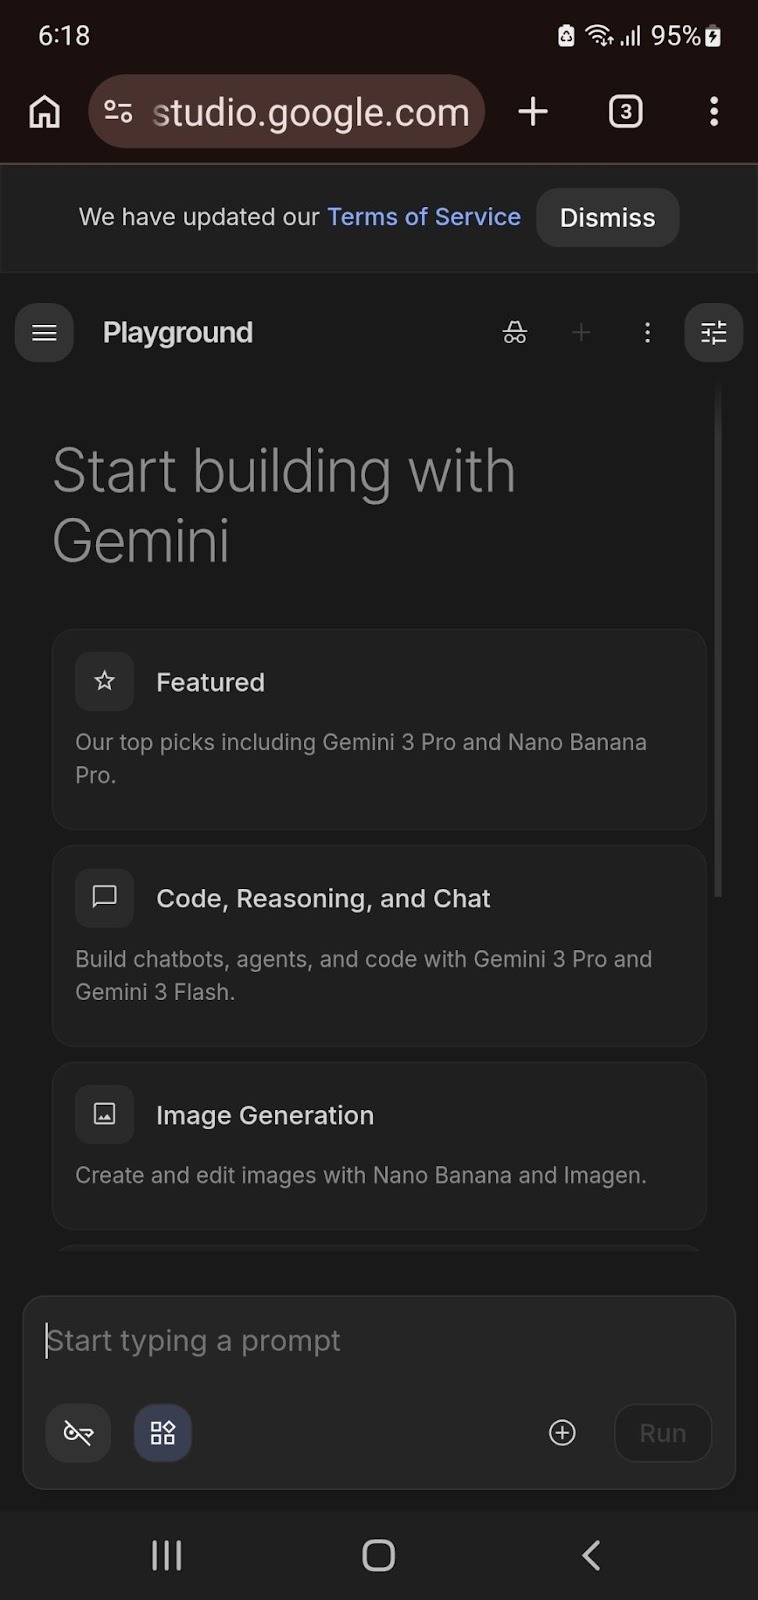Show the open tabs switcher
The width and height of the screenshot is (758, 1600).
(626, 112)
